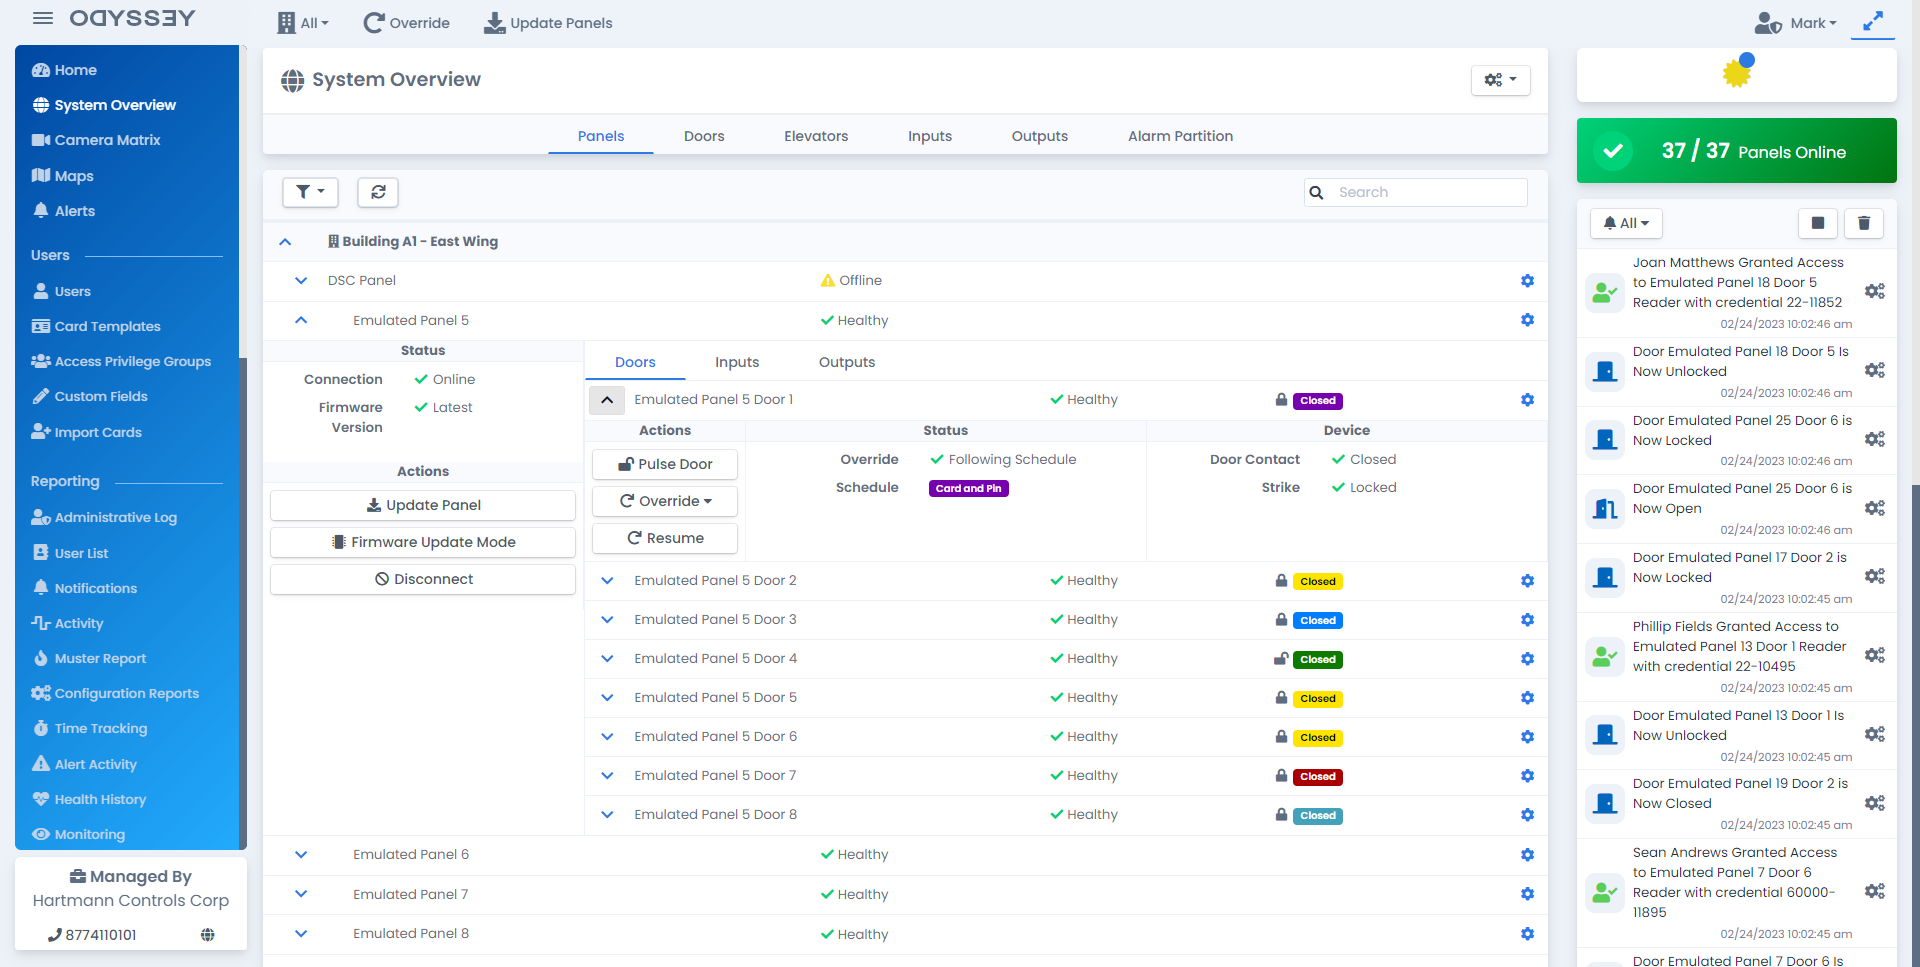Viewport: 1920px width, 967px height.
Task: Toggle fullscreen expand arrows icon
Action: 1872,21
